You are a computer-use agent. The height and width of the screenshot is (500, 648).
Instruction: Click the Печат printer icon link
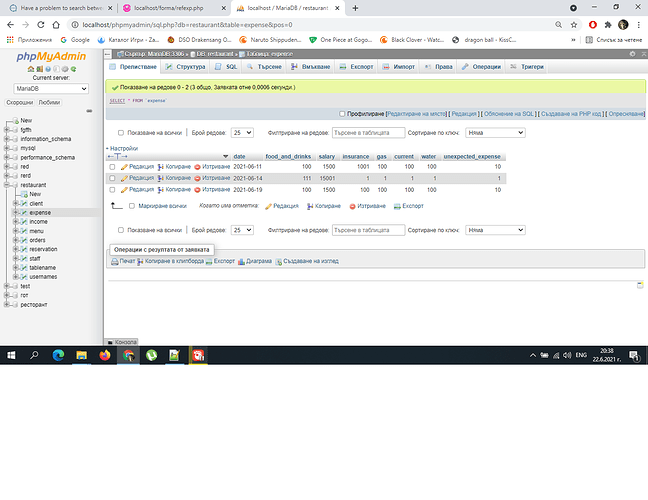coord(123,261)
